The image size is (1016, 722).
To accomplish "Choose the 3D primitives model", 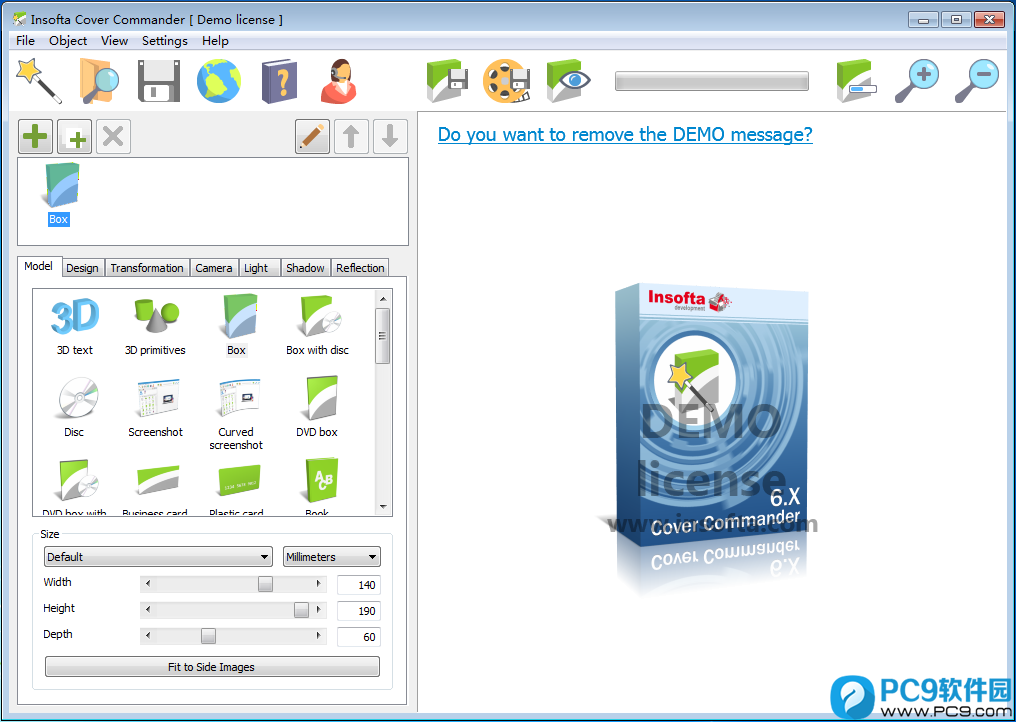I will 155,326.
